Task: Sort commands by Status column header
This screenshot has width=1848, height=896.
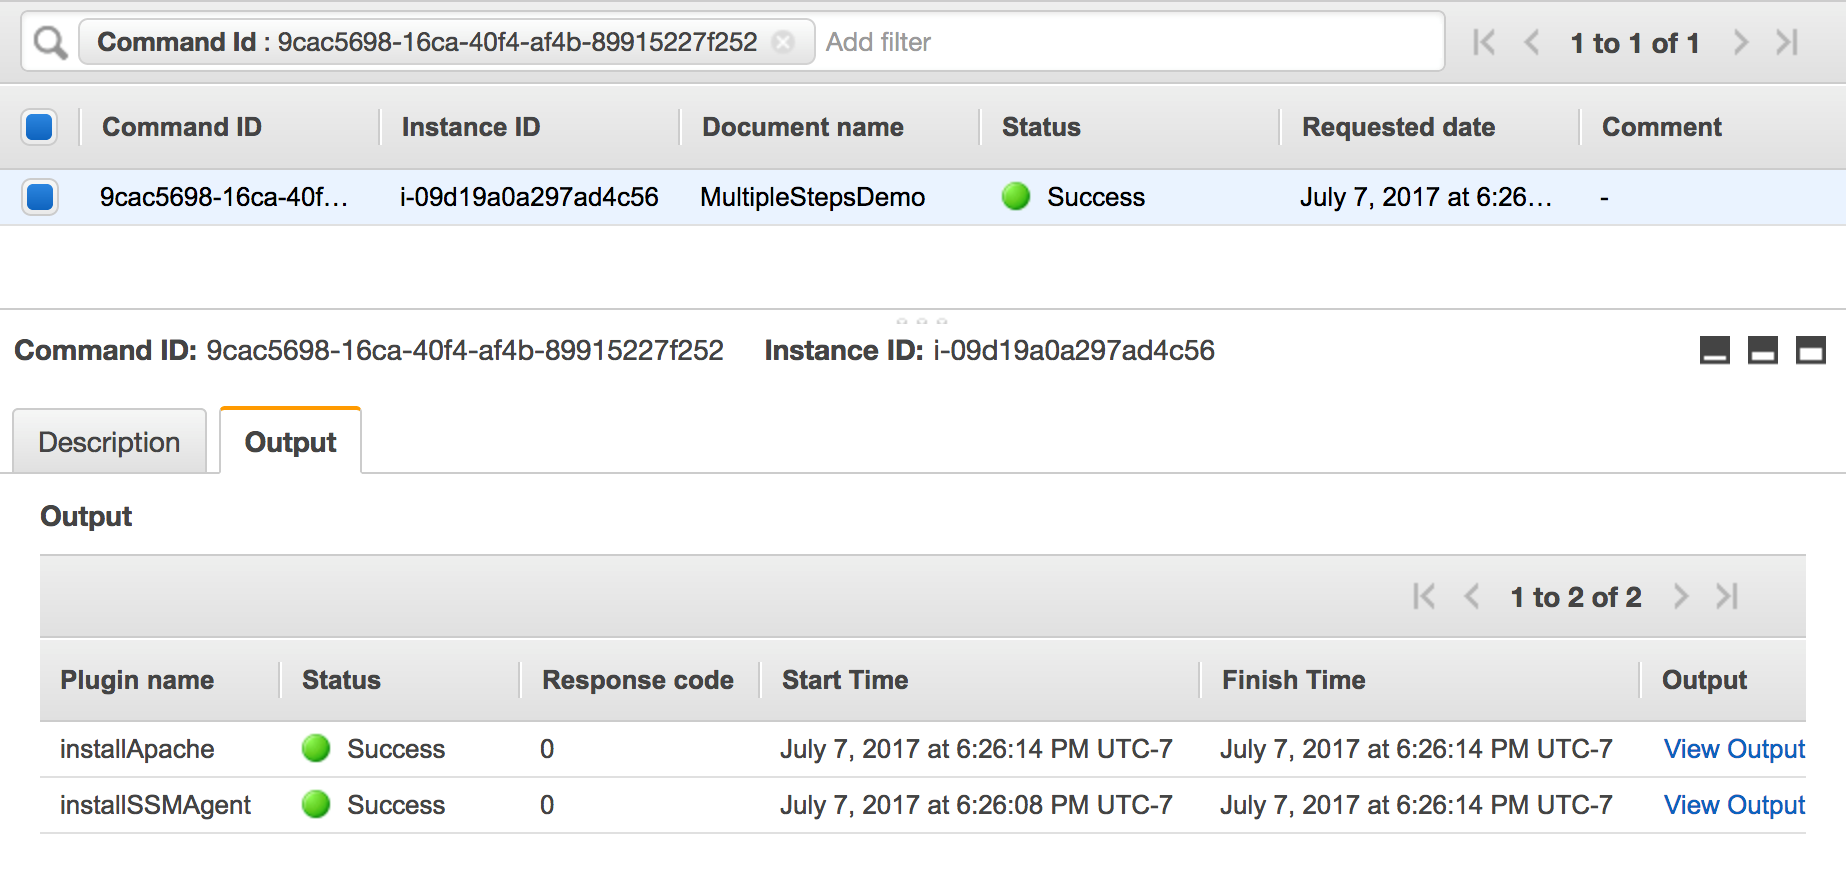Action: coord(1041,127)
